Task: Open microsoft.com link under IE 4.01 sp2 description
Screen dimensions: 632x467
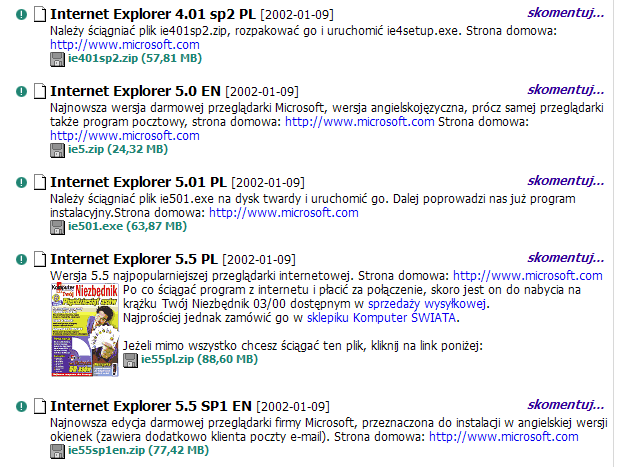Action: 125,45
